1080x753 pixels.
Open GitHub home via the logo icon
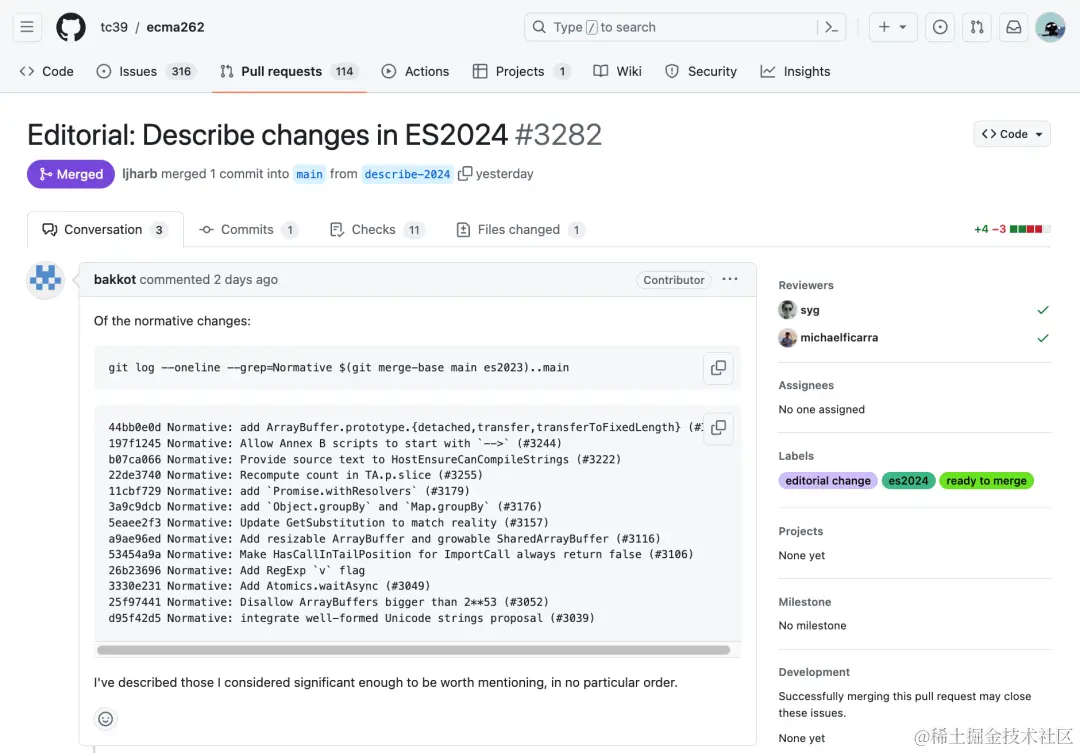[x=70, y=27]
